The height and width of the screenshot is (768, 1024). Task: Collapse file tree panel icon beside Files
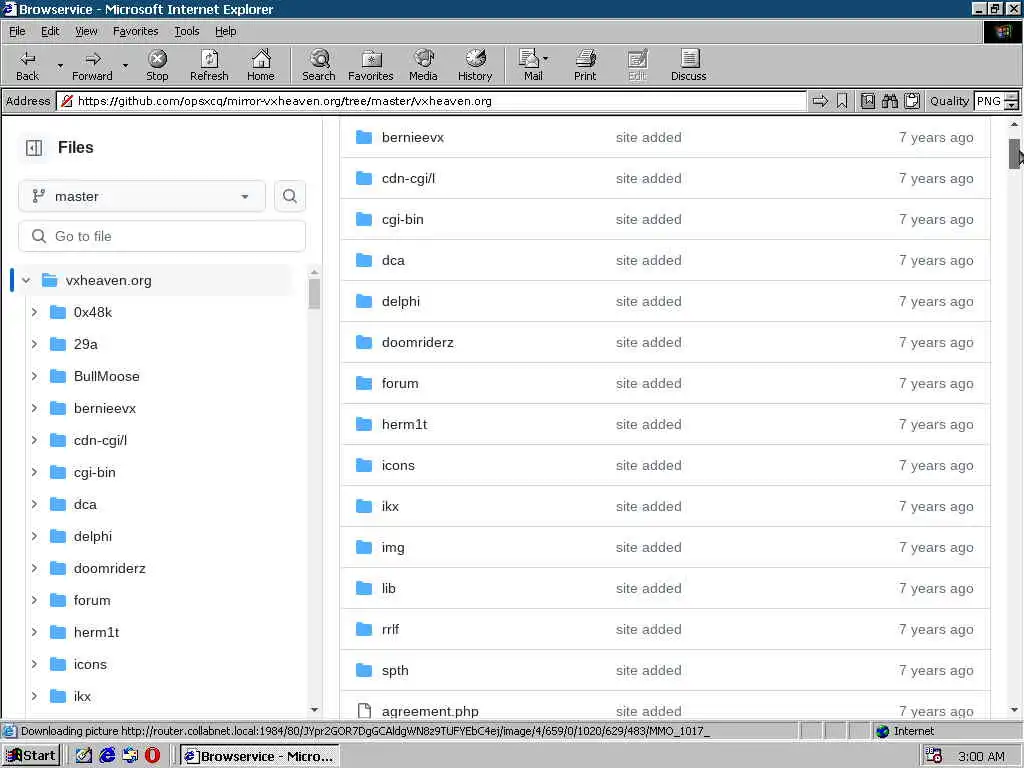click(x=34, y=148)
